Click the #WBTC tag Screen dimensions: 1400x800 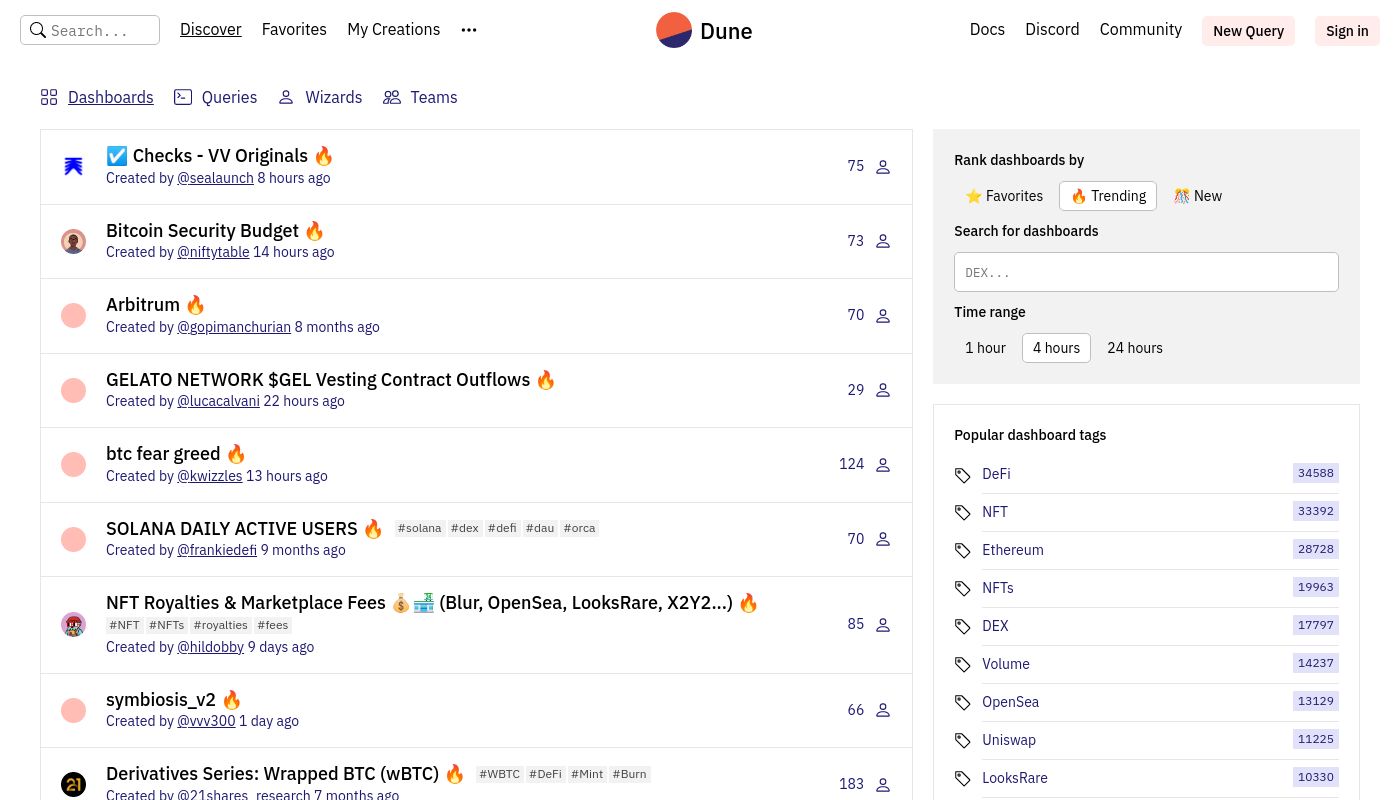pyautogui.click(x=499, y=774)
